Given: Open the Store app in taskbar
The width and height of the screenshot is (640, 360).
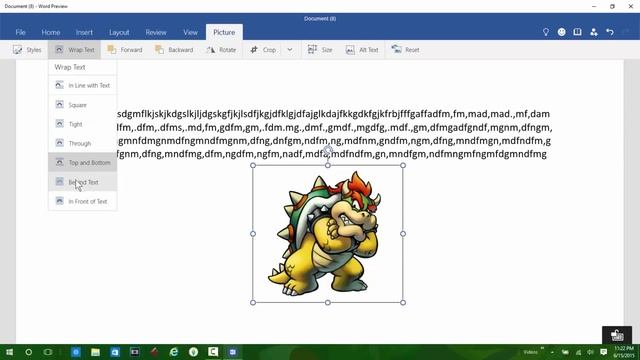Looking at the screenshot, I should point(115,352).
